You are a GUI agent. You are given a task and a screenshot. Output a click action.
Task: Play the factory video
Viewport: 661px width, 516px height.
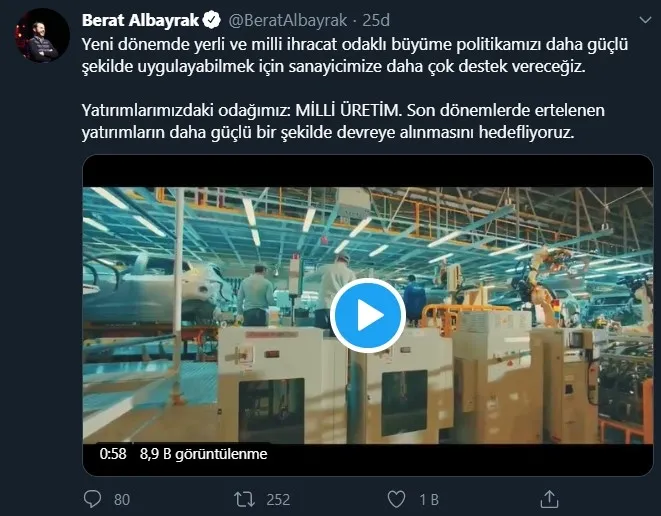tap(368, 315)
